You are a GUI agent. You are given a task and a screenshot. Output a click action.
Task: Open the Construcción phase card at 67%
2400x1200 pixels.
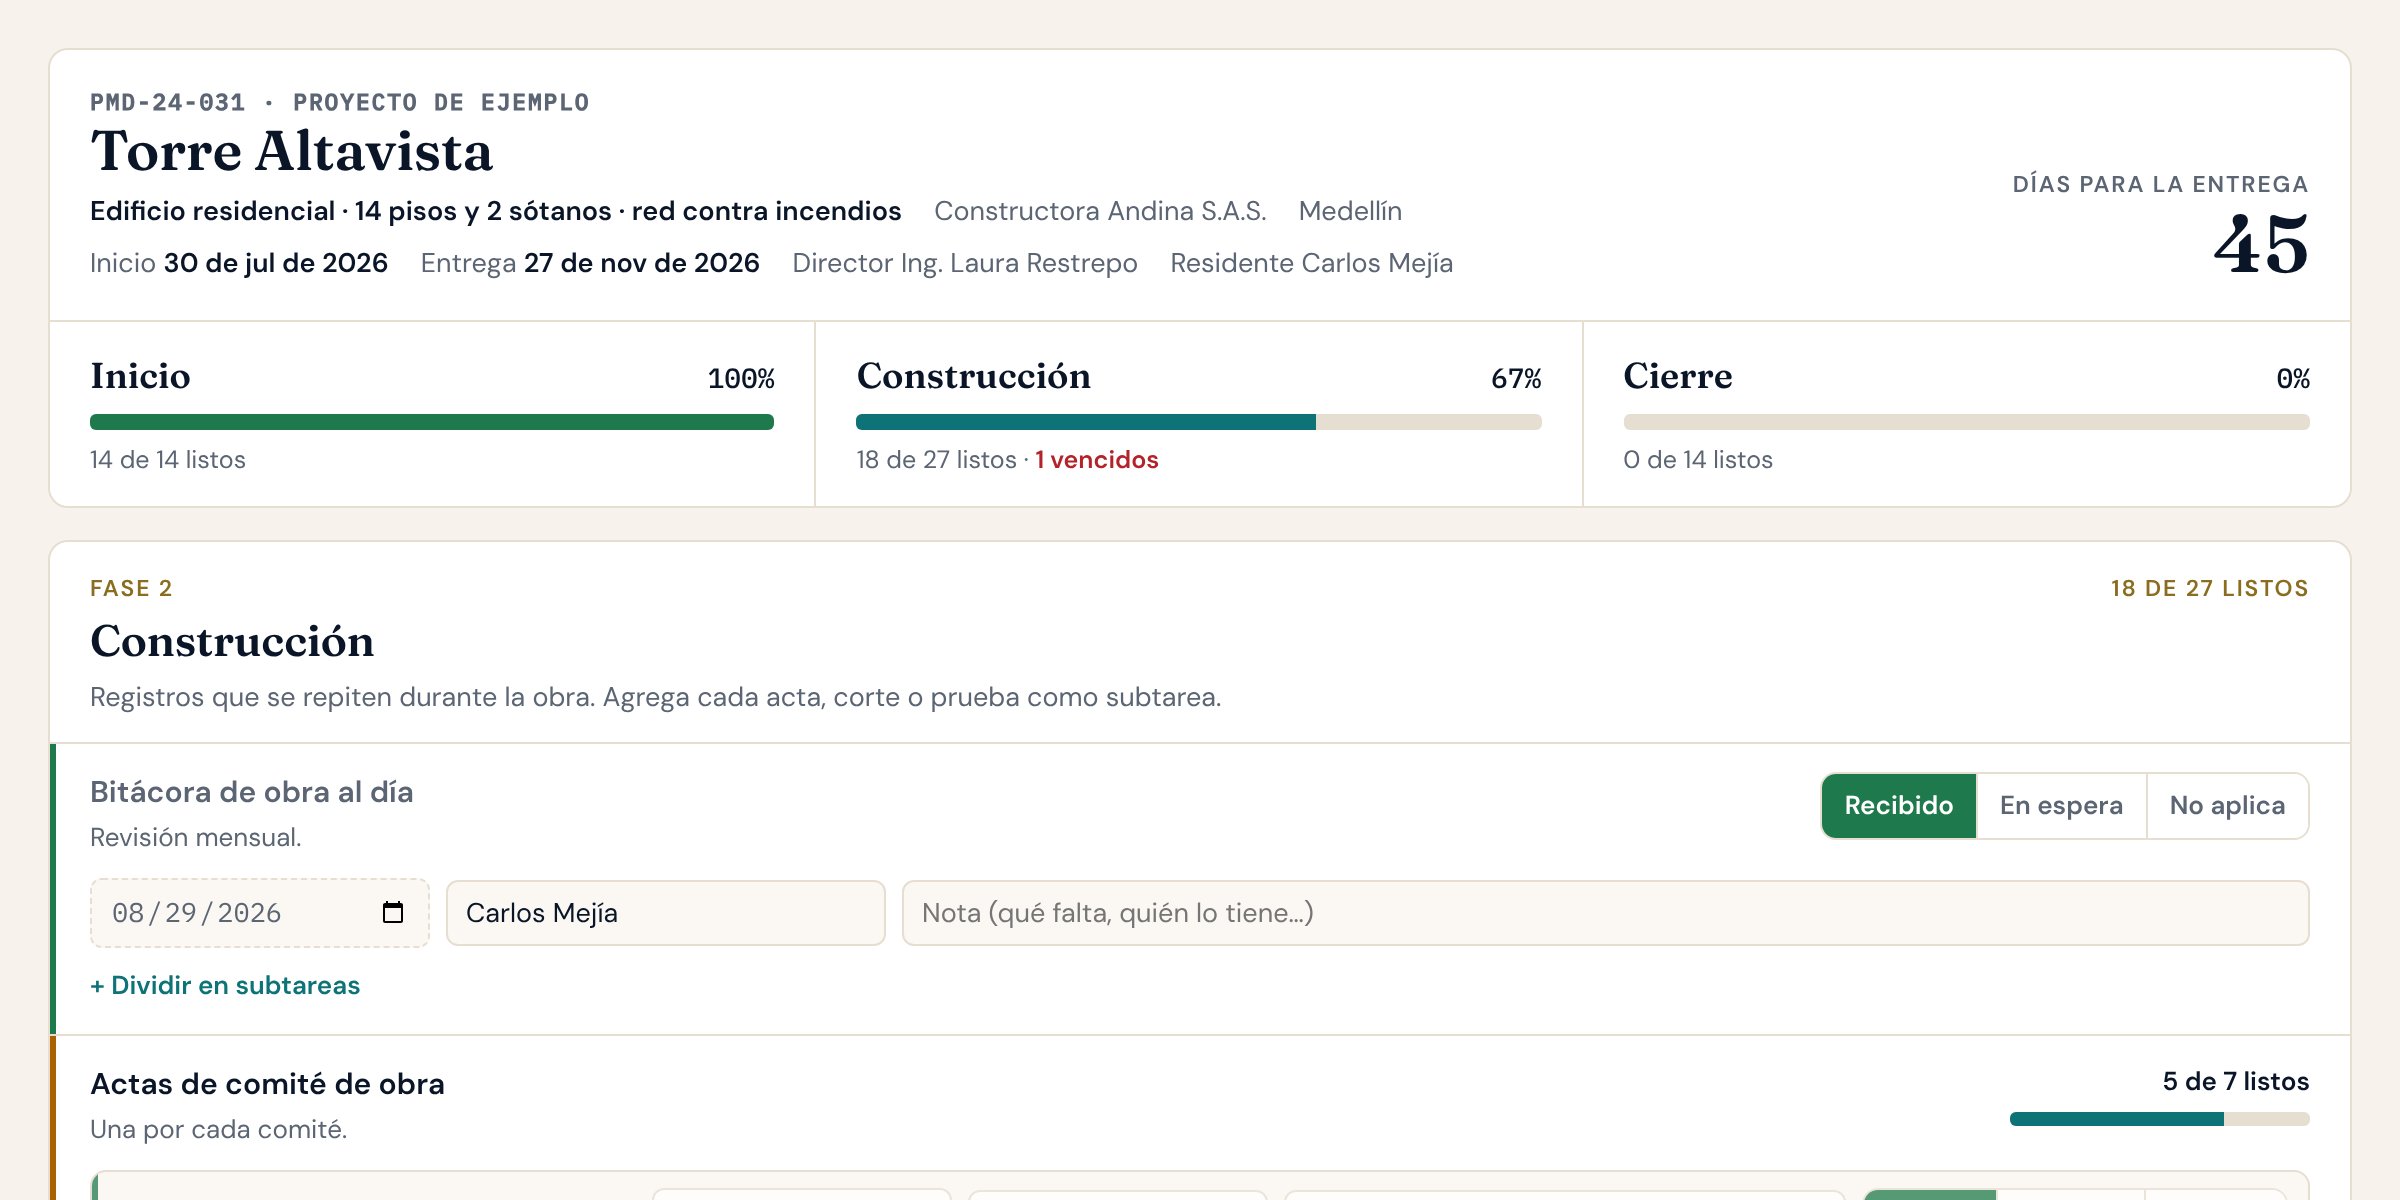pyautogui.click(x=1199, y=414)
